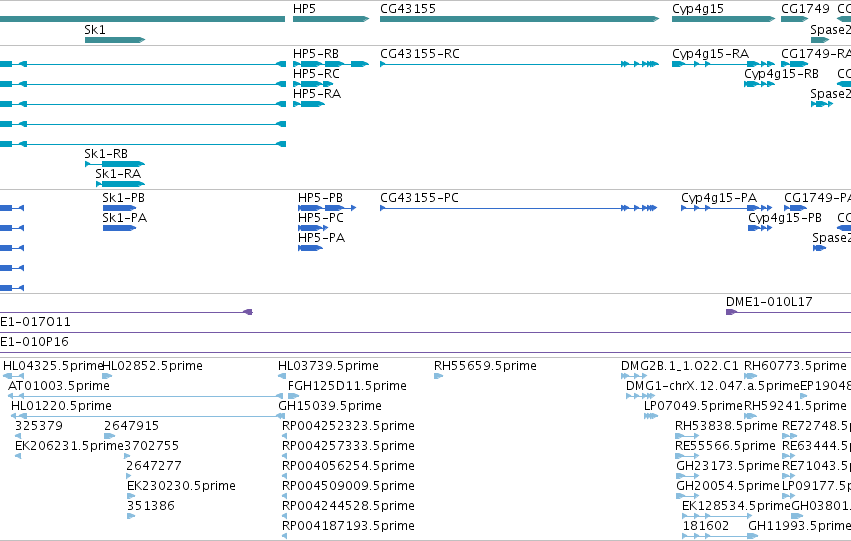Click the HP5-RB transcript label
Image resolution: width=851 pixels, height=541 pixels.
pyautogui.click(x=316, y=54)
